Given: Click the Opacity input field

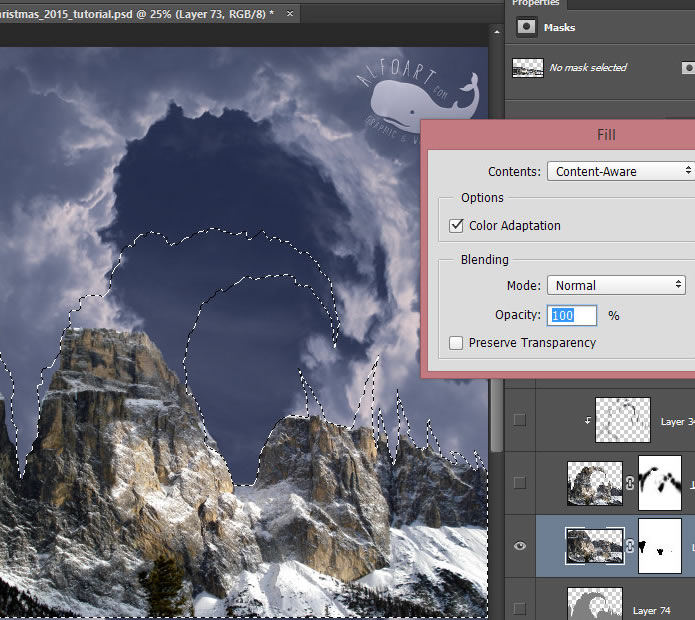Looking at the screenshot, I should [572, 315].
